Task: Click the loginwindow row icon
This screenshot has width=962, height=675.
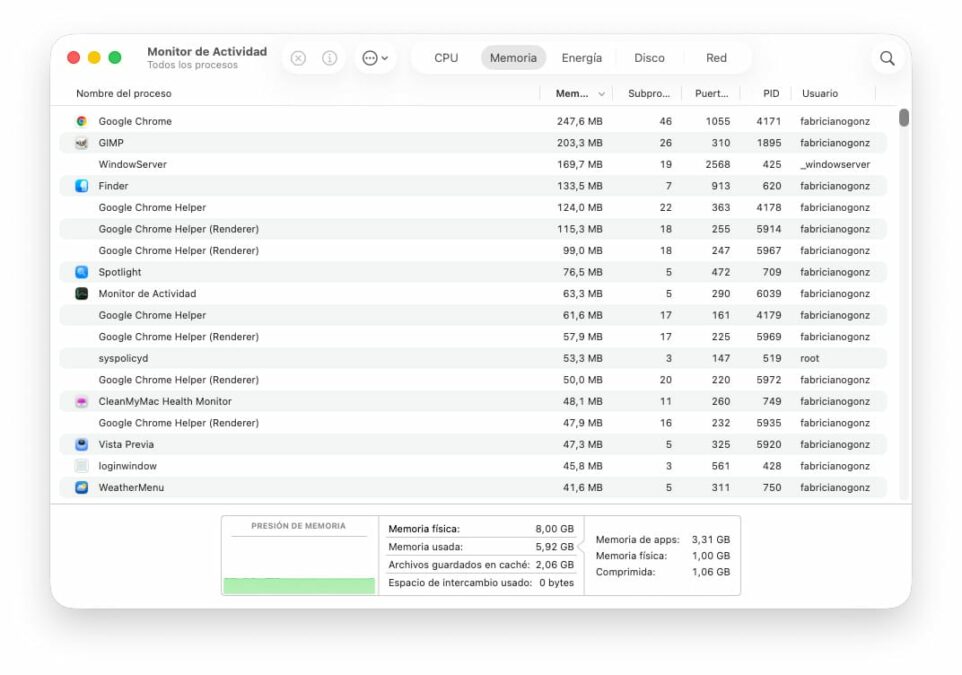Action: pos(82,466)
